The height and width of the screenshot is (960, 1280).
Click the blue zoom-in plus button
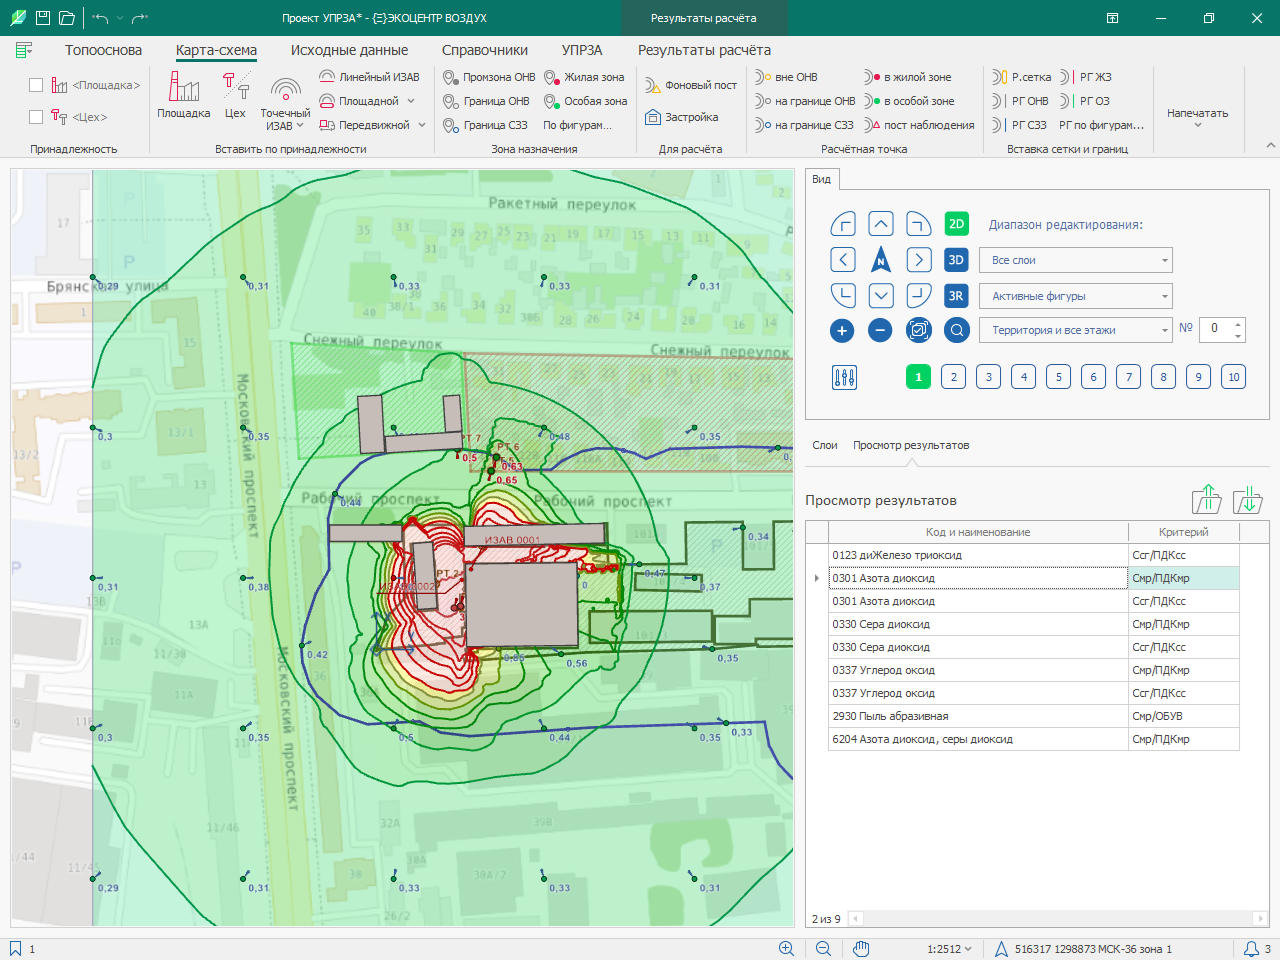(x=842, y=330)
